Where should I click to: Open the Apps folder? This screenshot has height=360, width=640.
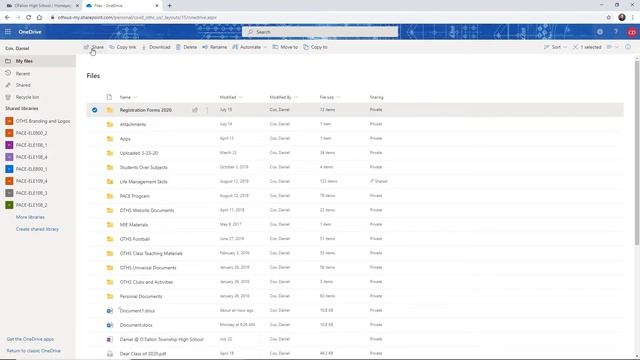[x=125, y=139]
